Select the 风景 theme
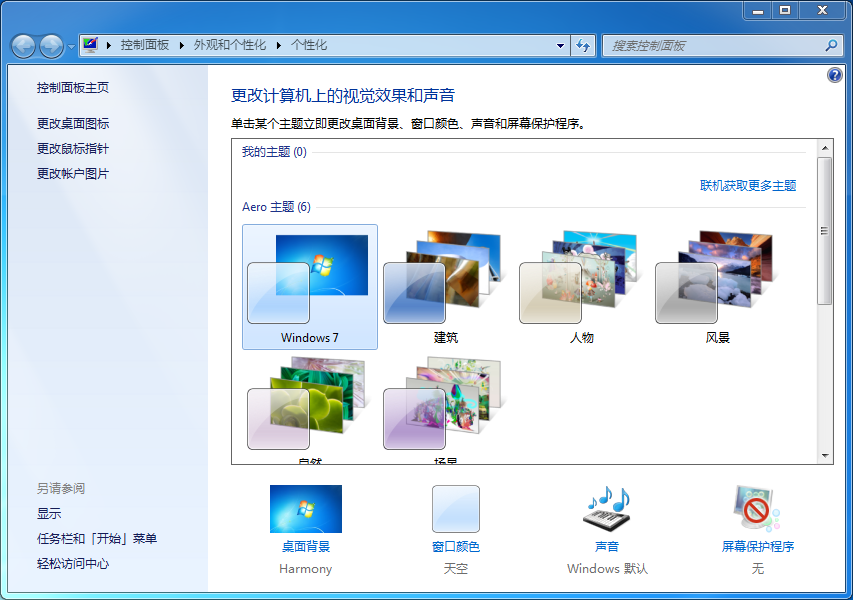This screenshot has width=853, height=600. point(718,287)
